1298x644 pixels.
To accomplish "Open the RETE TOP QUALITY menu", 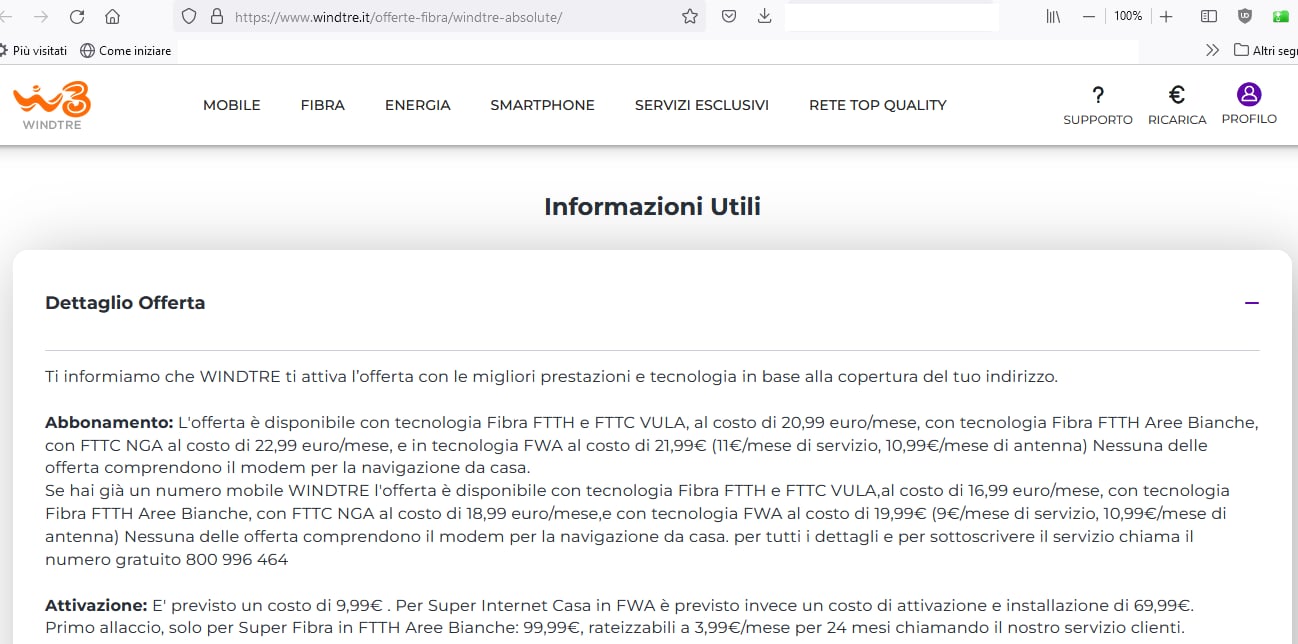I will tap(877, 105).
